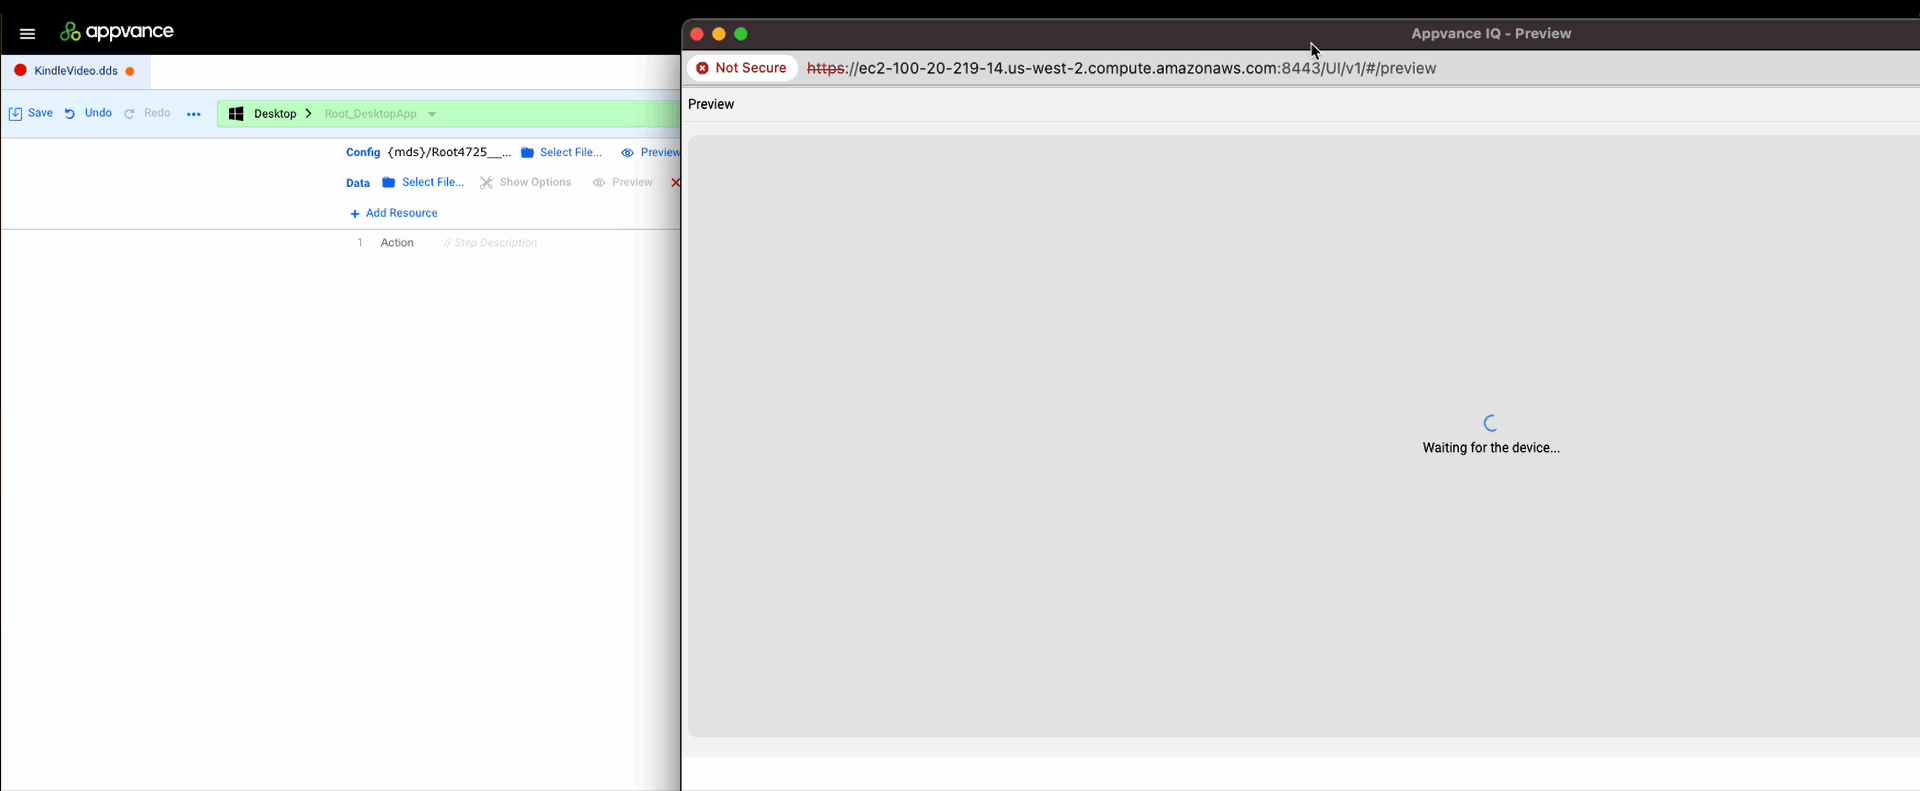Open the three-dots more options menu

point(194,114)
